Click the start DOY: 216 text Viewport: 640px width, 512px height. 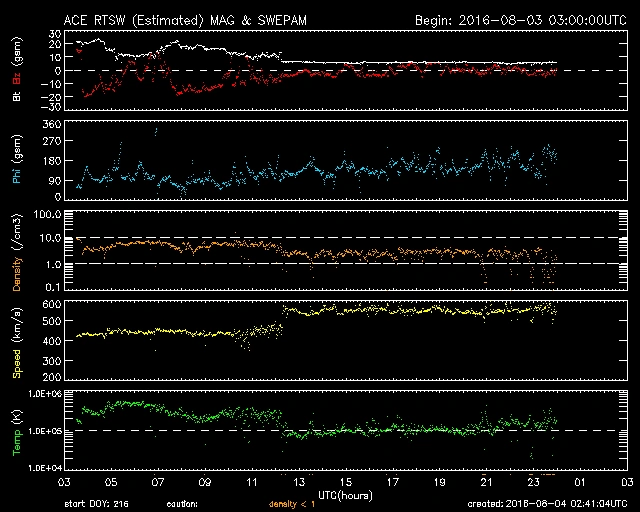97,504
